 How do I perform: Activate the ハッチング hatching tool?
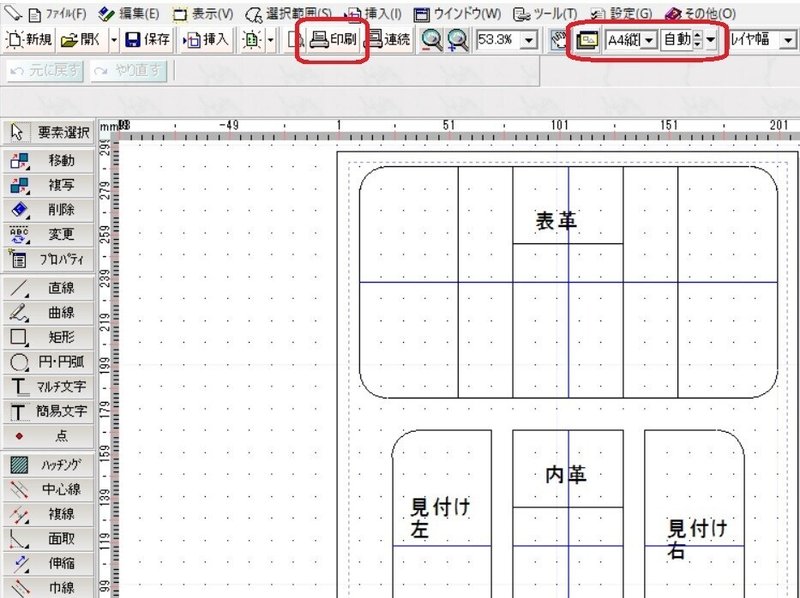point(49,465)
